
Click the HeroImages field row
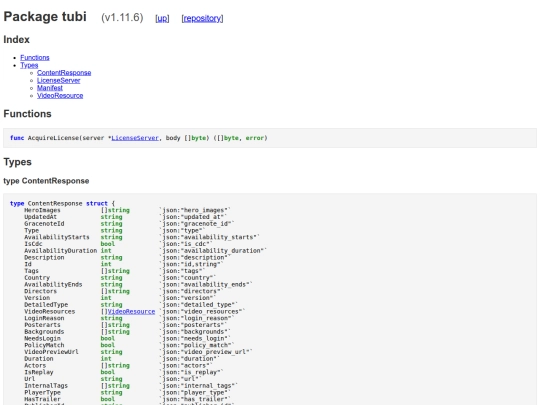pos(127,210)
